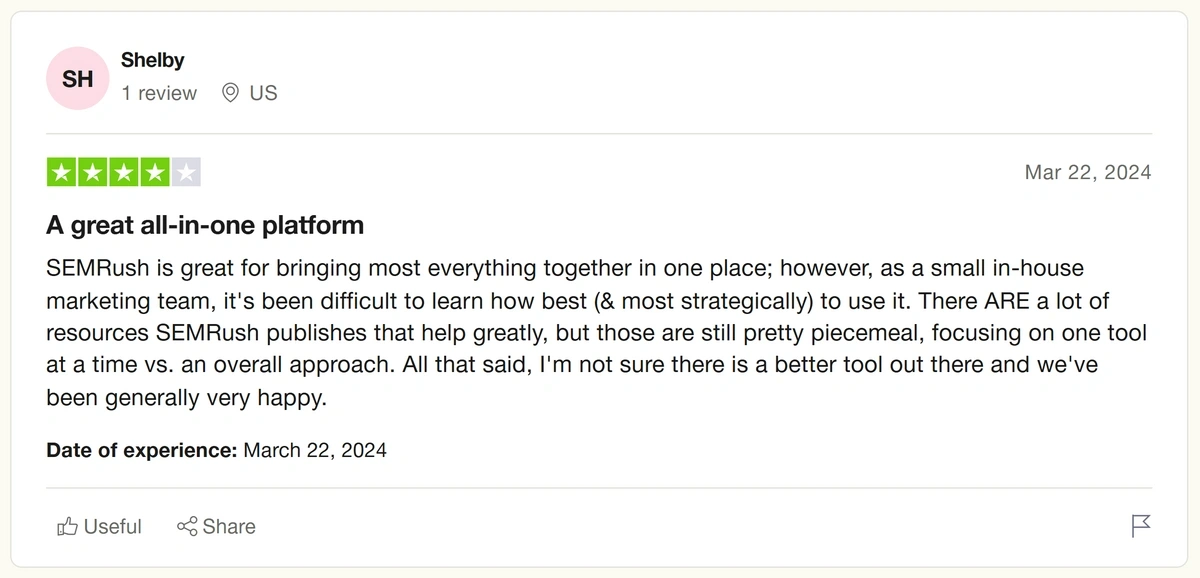Click the Mar 22, 2024 date

1088,172
